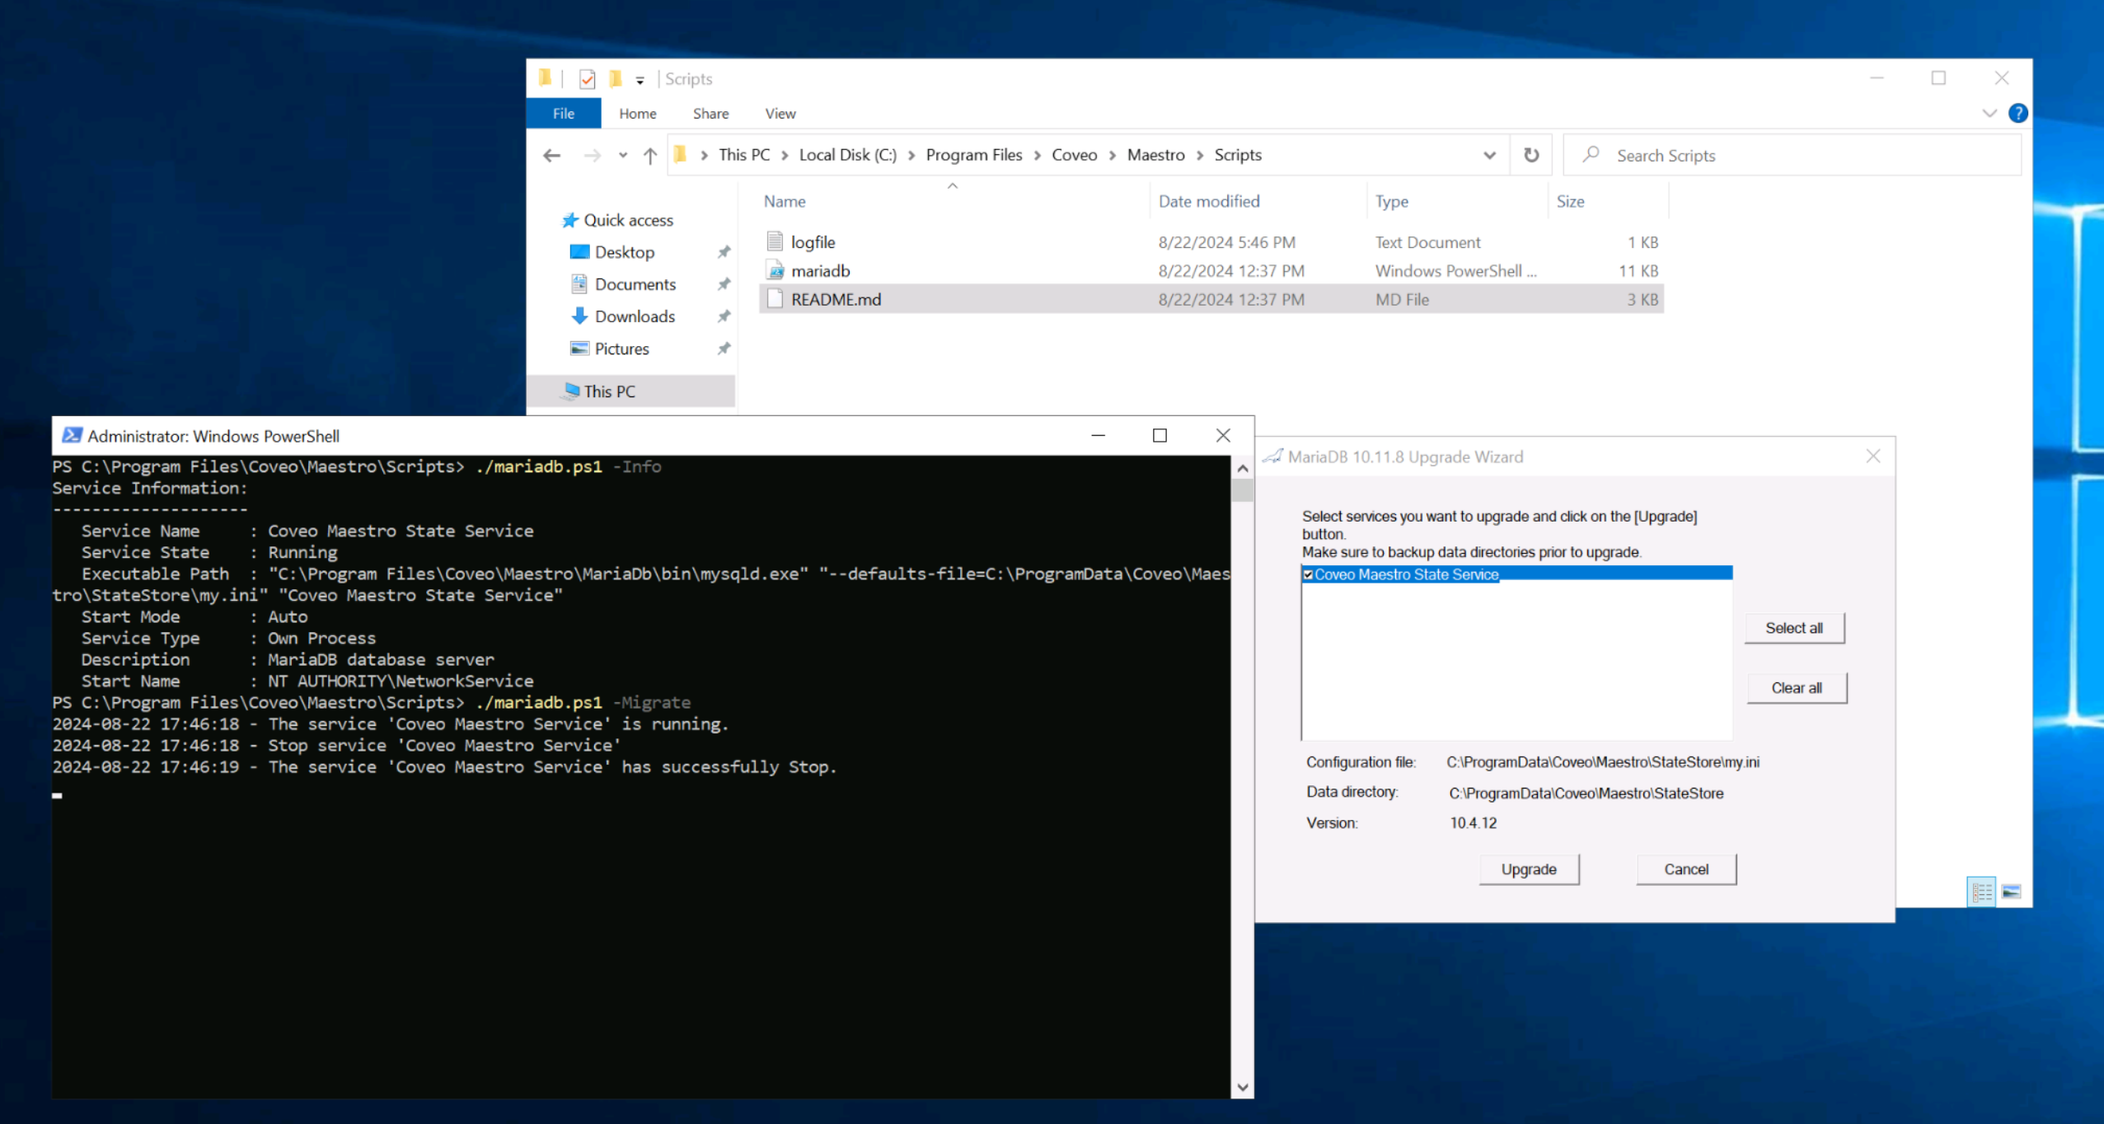Uncheck Coveo Maestro State Service checkbox
The width and height of the screenshot is (2104, 1124).
[1307, 574]
